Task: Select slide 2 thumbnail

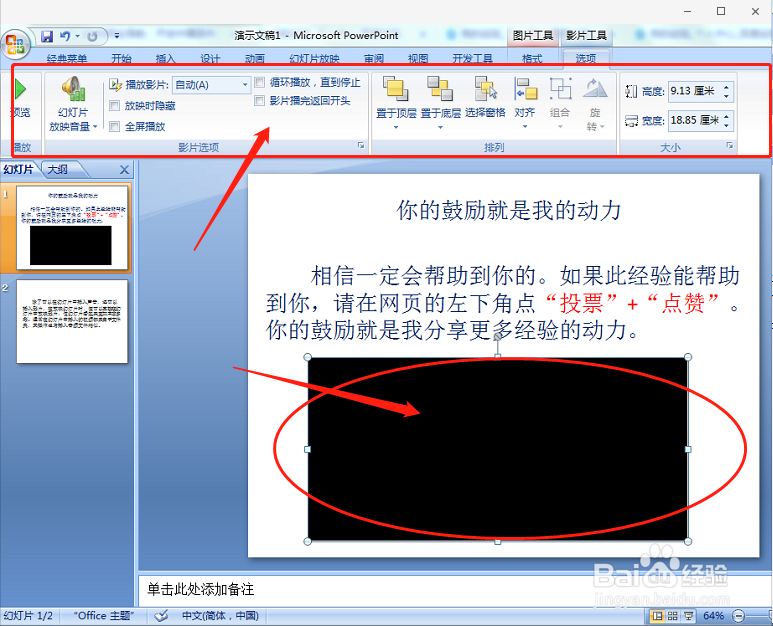Action: pos(72,321)
